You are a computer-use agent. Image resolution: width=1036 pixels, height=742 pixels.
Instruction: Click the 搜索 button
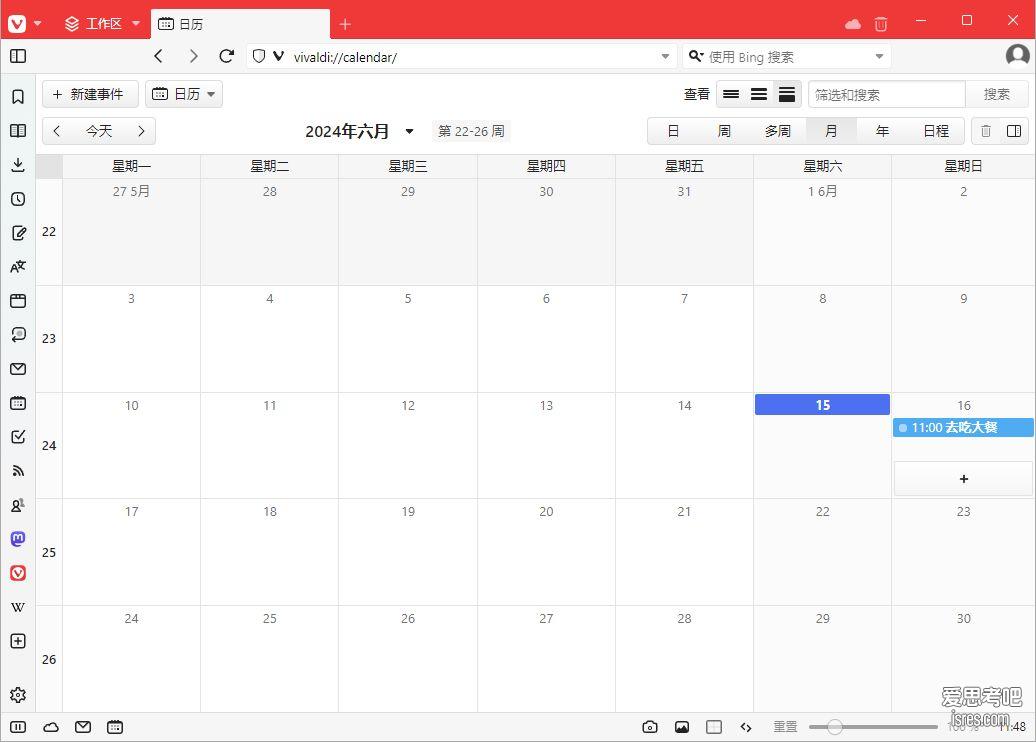(x=996, y=94)
